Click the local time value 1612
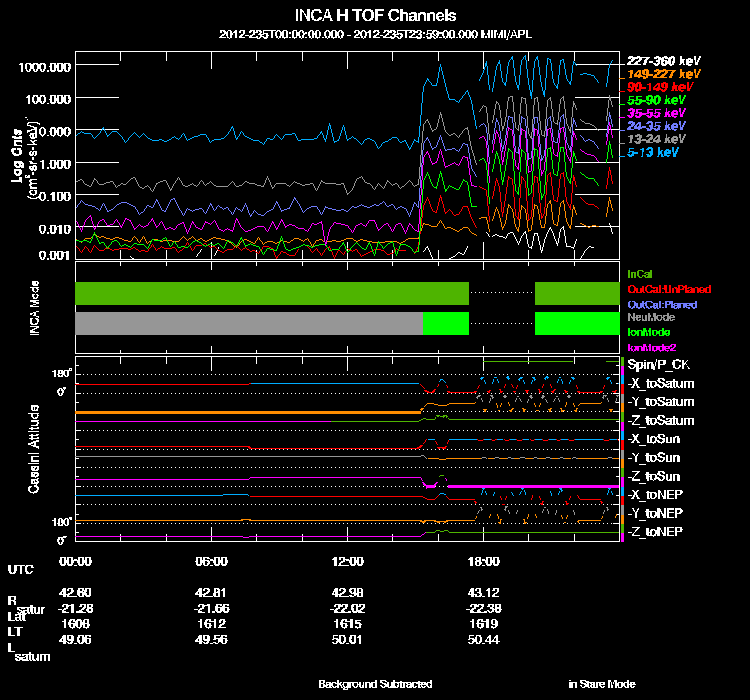 [211, 624]
